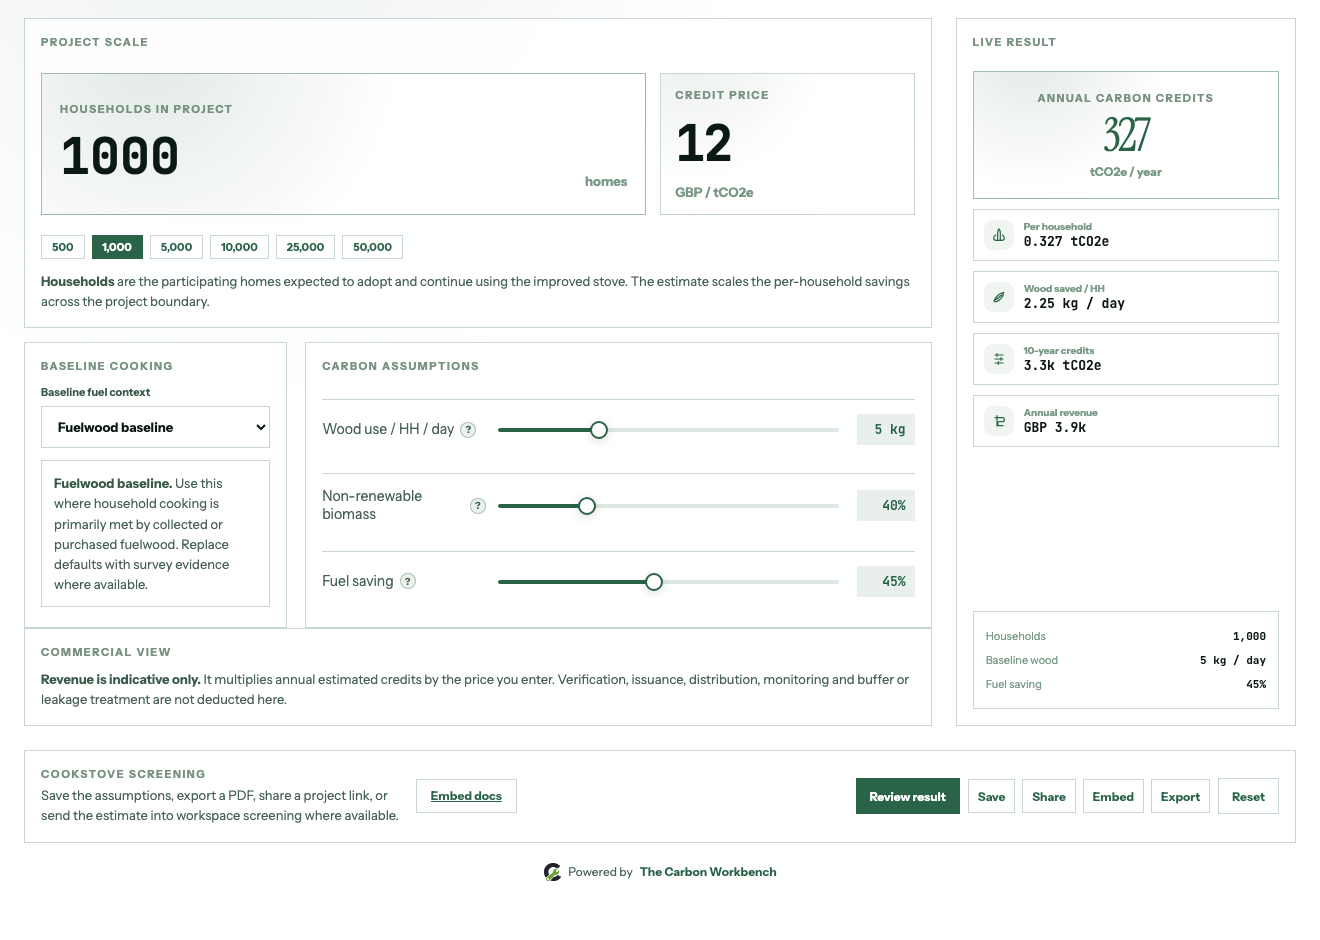The height and width of the screenshot is (940, 1320).
Task: Click the Export button
Action: [1180, 797]
